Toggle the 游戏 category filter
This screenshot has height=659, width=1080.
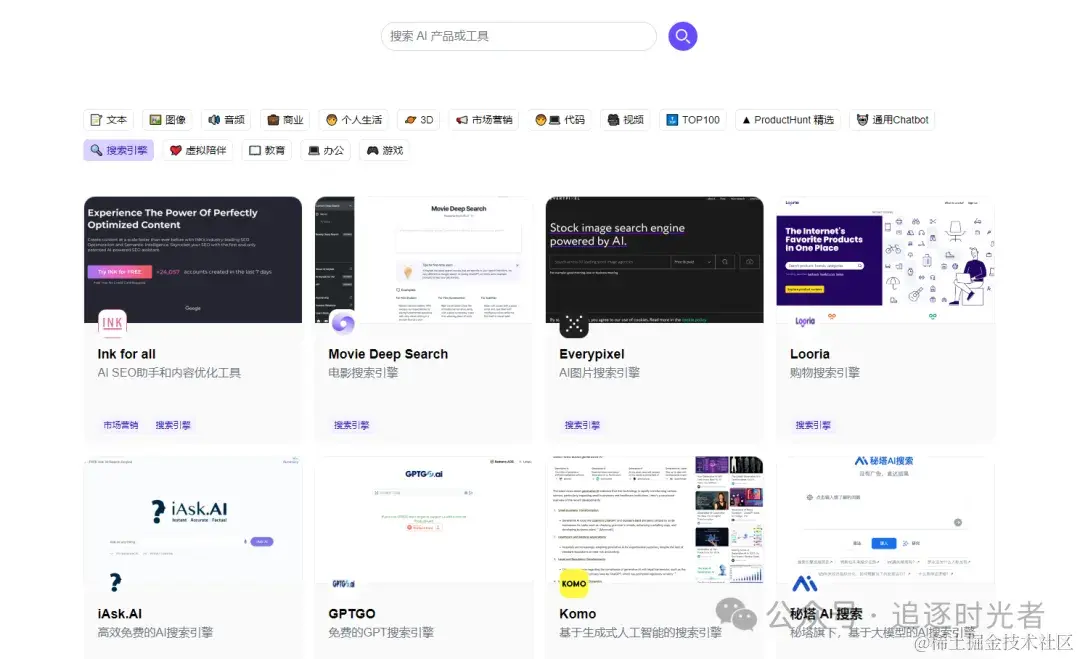pos(384,150)
